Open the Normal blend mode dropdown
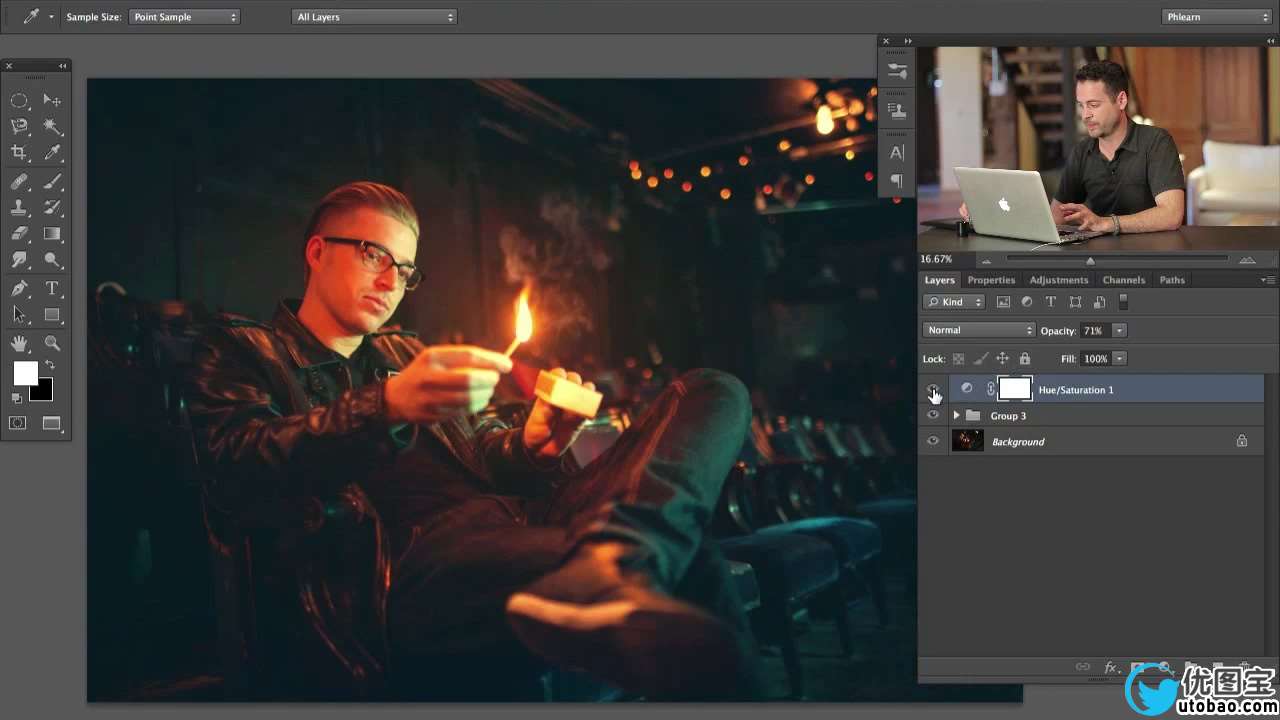The width and height of the screenshot is (1280, 720). (979, 330)
